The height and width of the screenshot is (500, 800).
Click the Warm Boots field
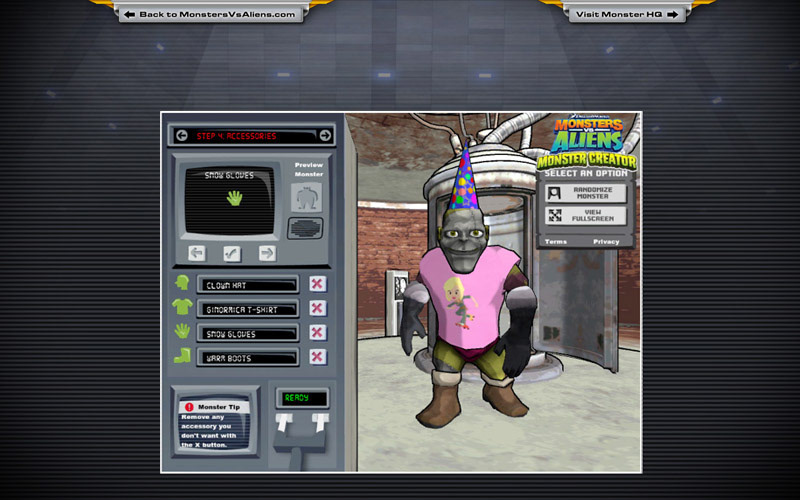point(248,358)
